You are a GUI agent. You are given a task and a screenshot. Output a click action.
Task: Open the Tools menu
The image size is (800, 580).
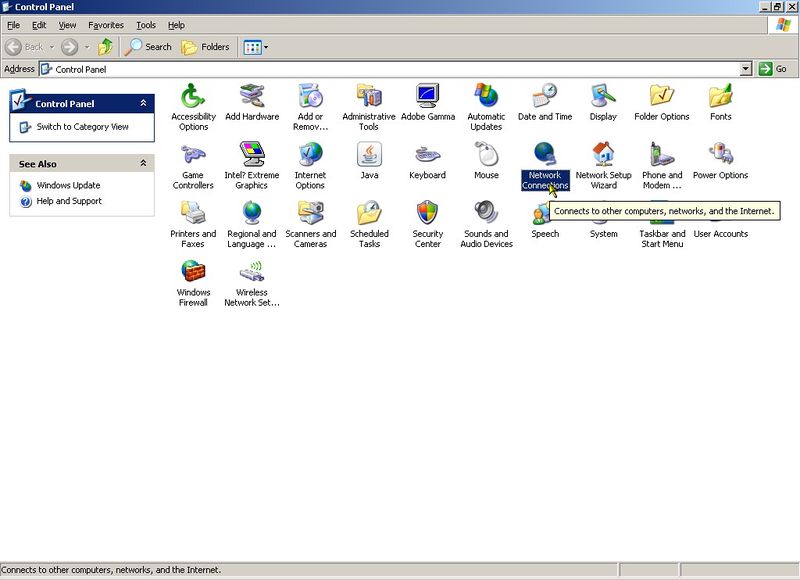(x=146, y=25)
